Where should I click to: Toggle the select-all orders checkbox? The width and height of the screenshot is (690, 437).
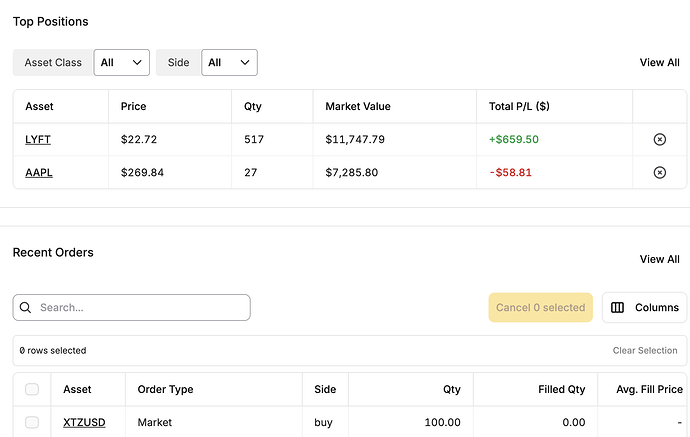[x=32, y=389]
